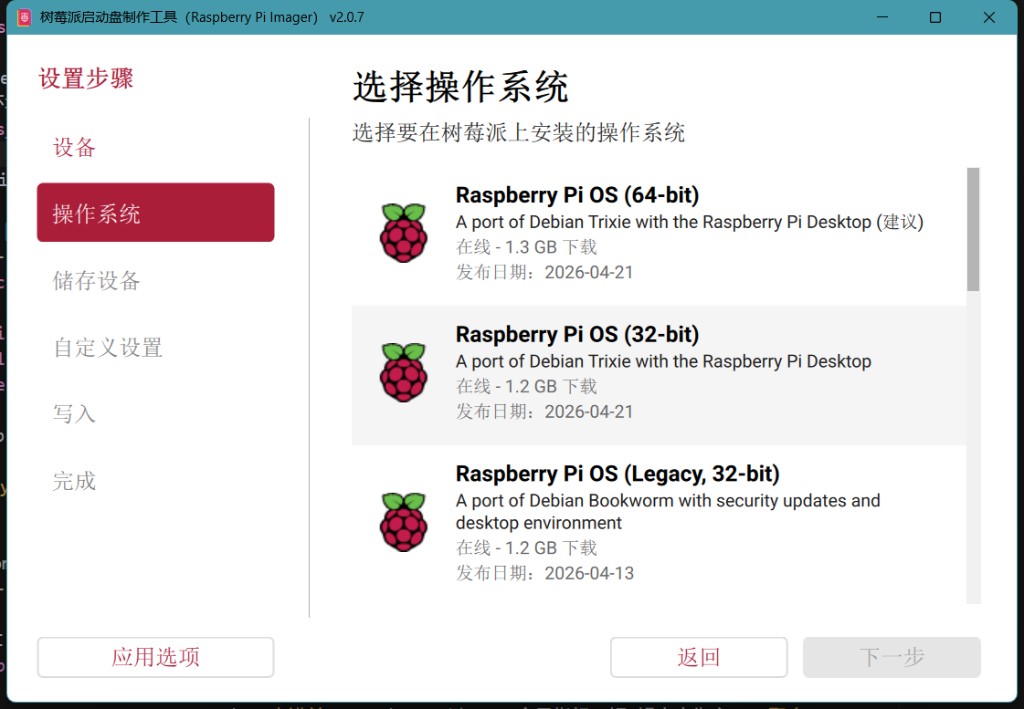The height and width of the screenshot is (709, 1024).
Task: Click the raspberry icon beside Raspberry Pi OS (32-bit)
Action: pos(403,371)
